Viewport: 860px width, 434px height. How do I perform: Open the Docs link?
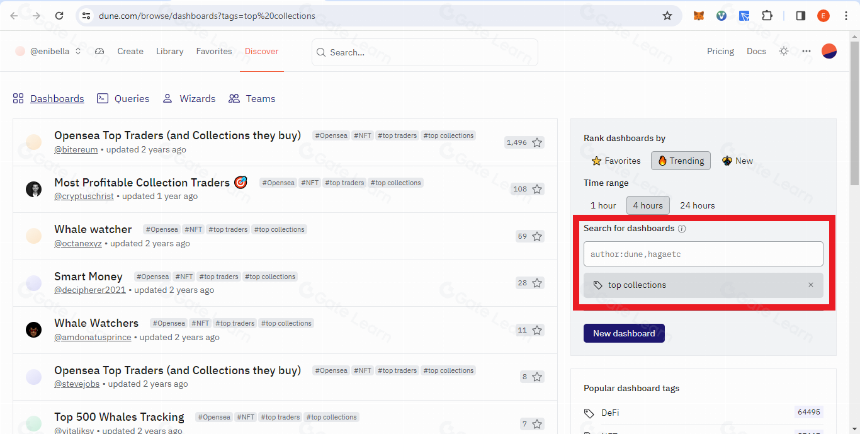(x=756, y=51)
